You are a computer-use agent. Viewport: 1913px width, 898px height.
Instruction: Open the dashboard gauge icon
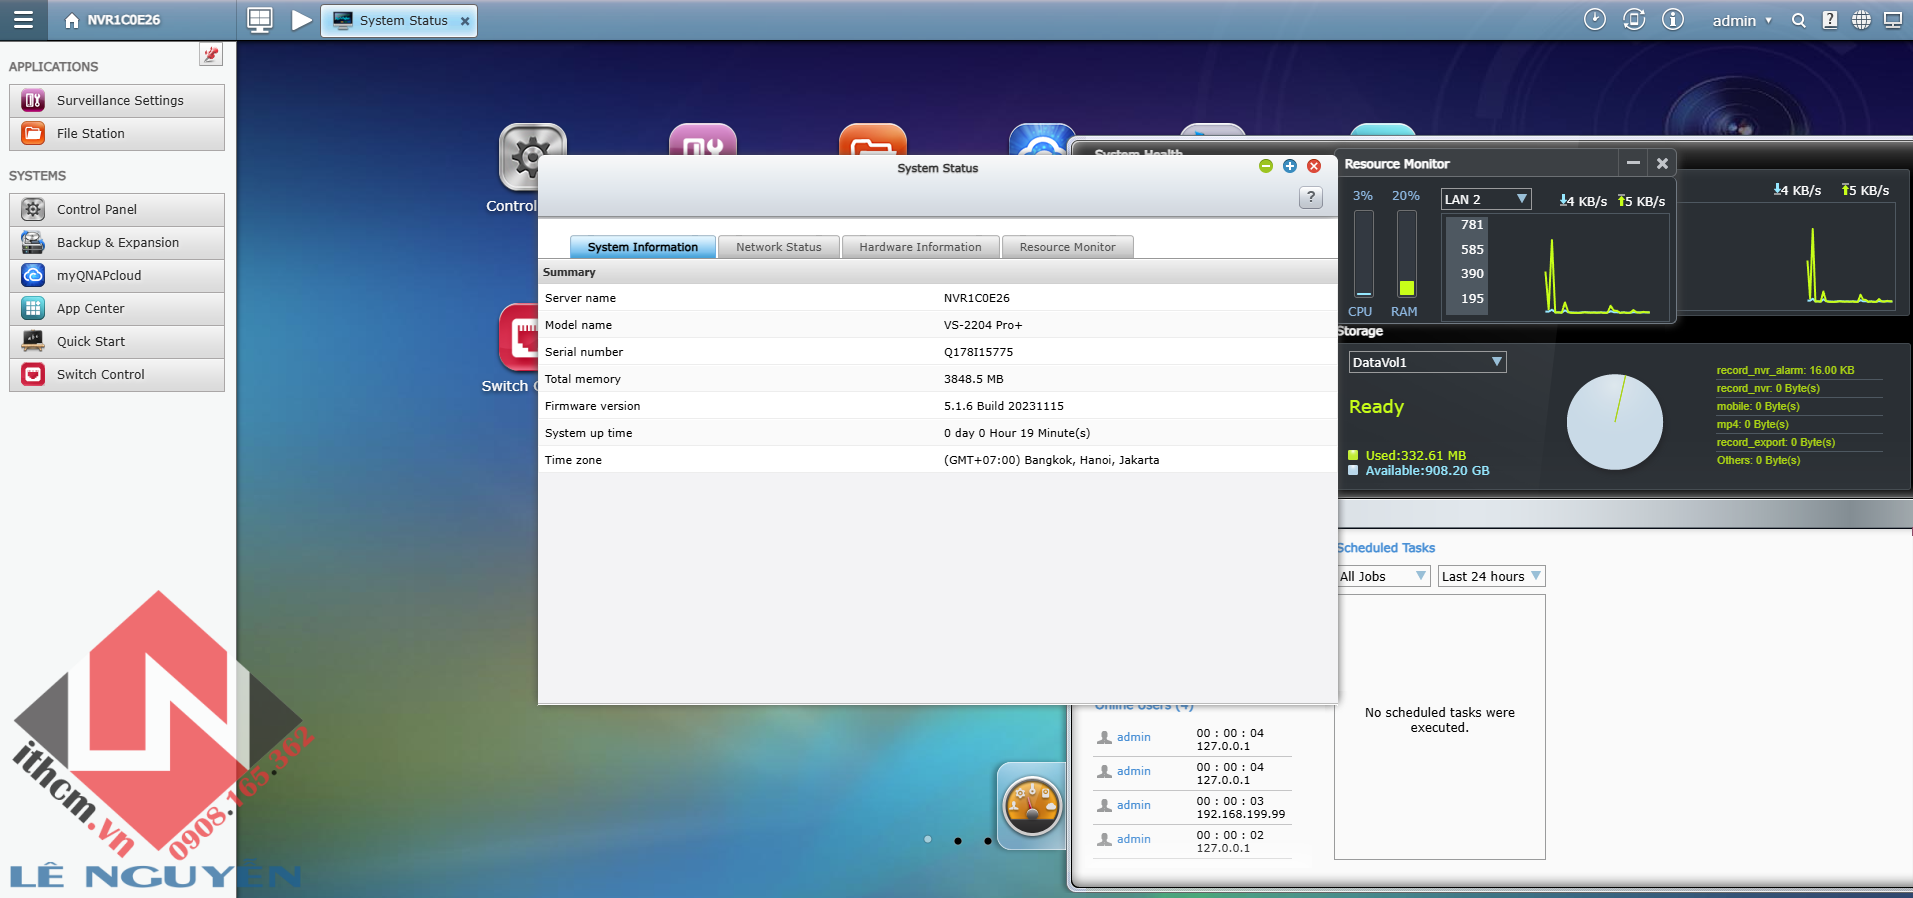click(1032, 806)
